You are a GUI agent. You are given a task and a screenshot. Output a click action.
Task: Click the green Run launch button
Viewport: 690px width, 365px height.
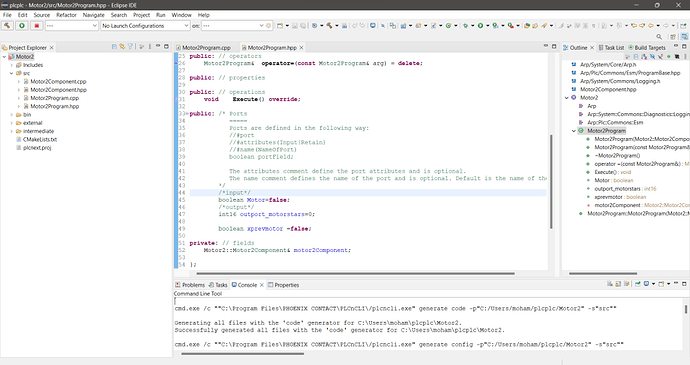(x=22, y=26)
